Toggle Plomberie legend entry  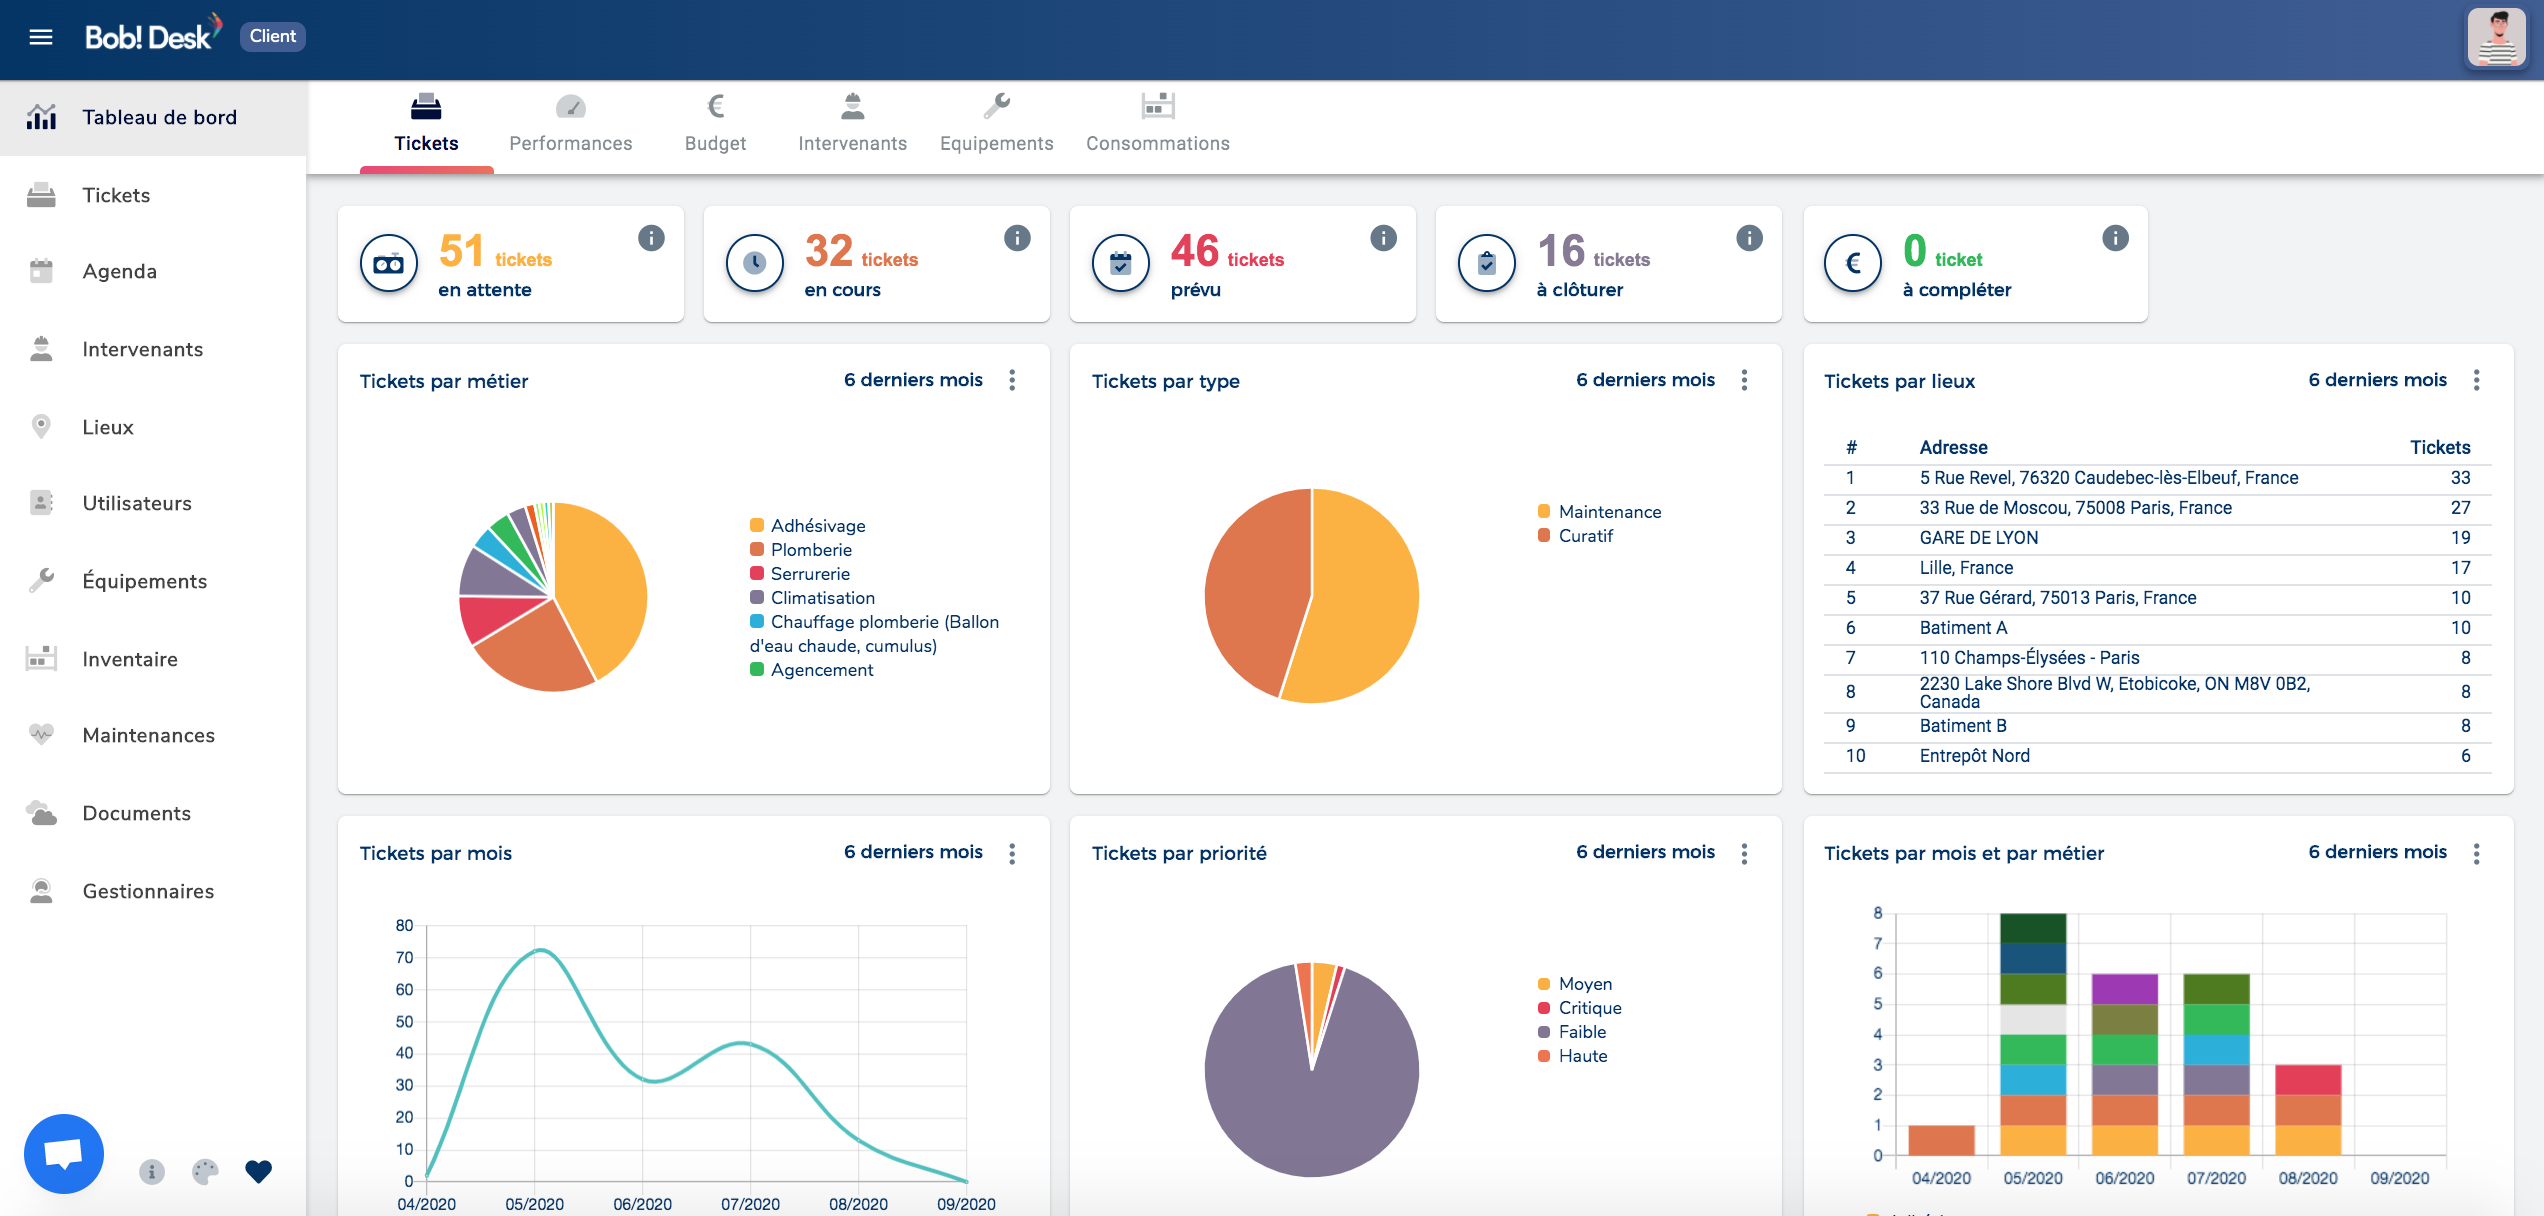801,550
